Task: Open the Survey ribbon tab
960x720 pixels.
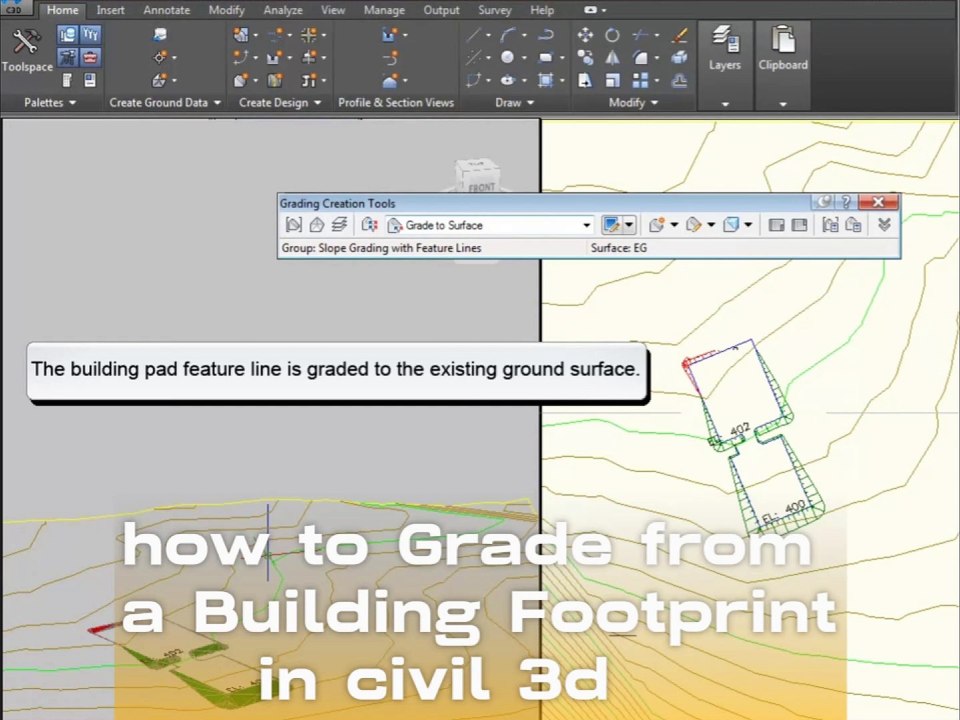Action: [x=495, y=10]
